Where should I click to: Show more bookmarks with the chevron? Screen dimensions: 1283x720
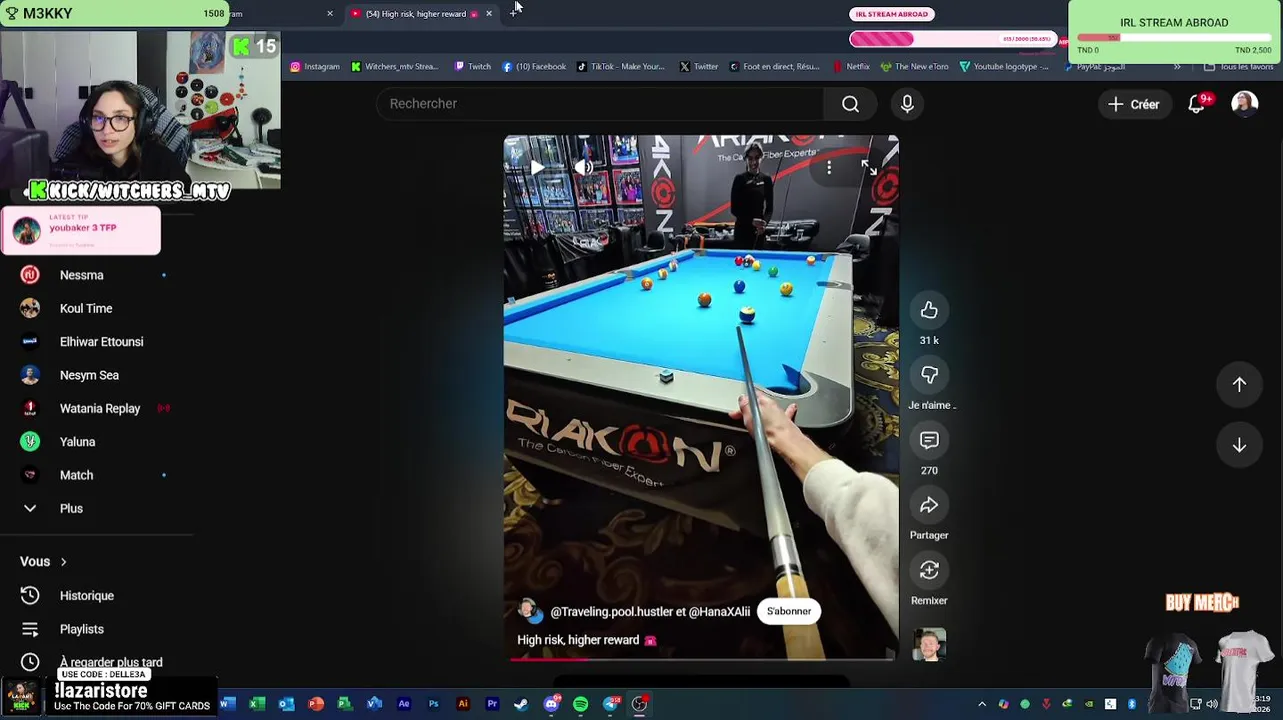1177,67
